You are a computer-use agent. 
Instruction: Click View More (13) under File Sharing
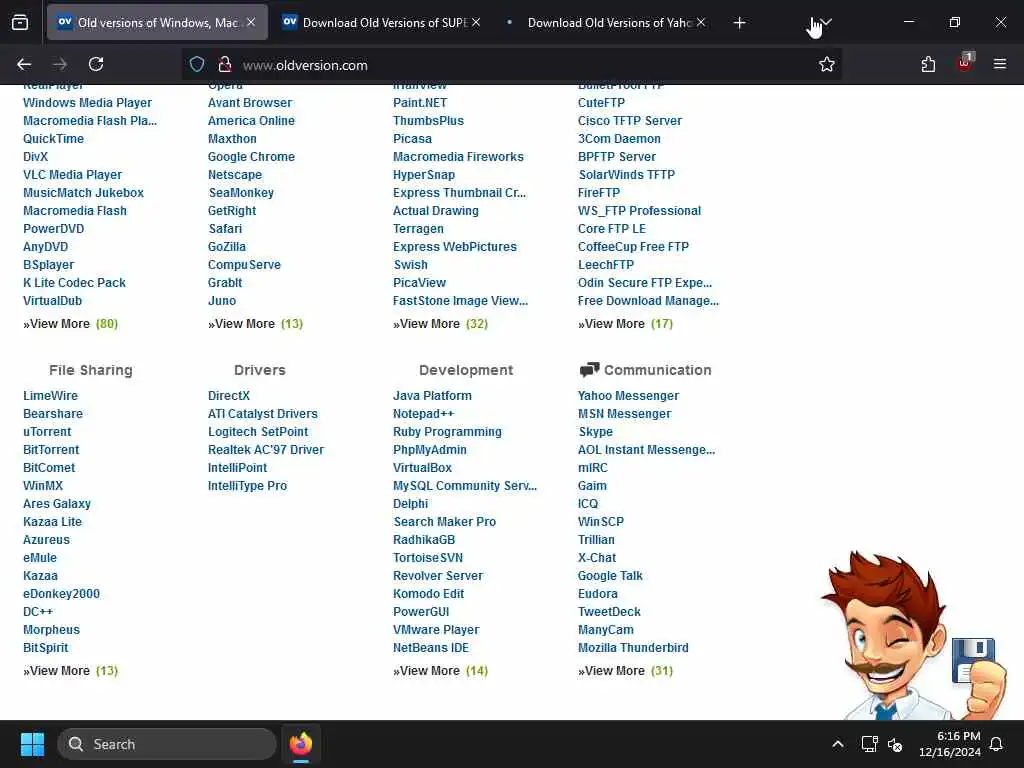(x=71, y=671)
